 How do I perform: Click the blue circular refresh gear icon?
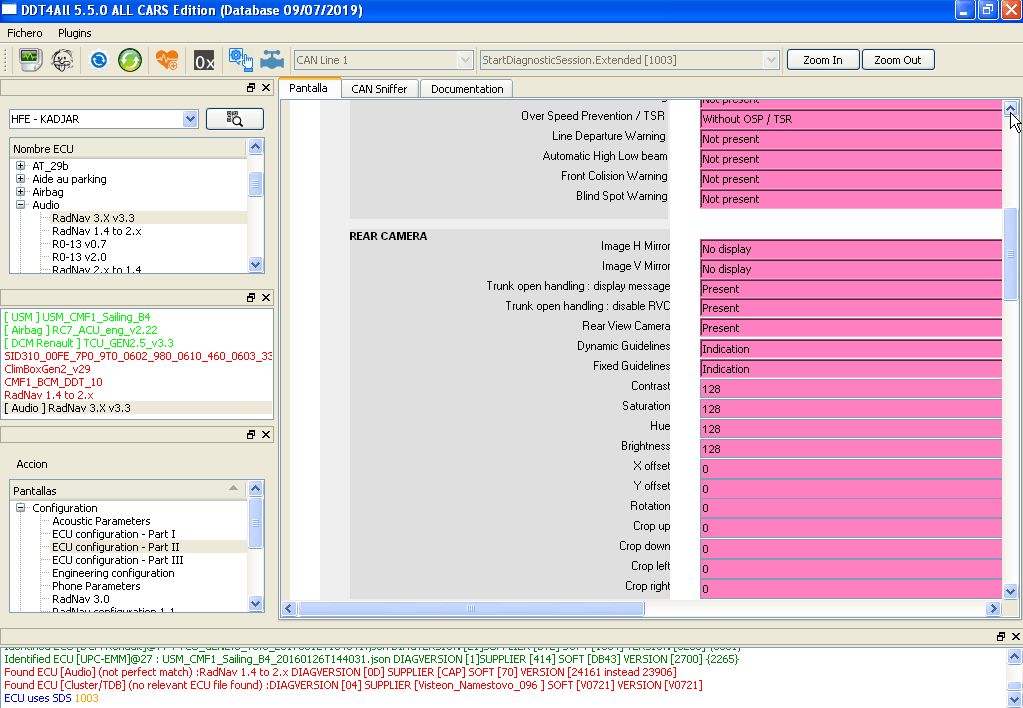[99, 60]
